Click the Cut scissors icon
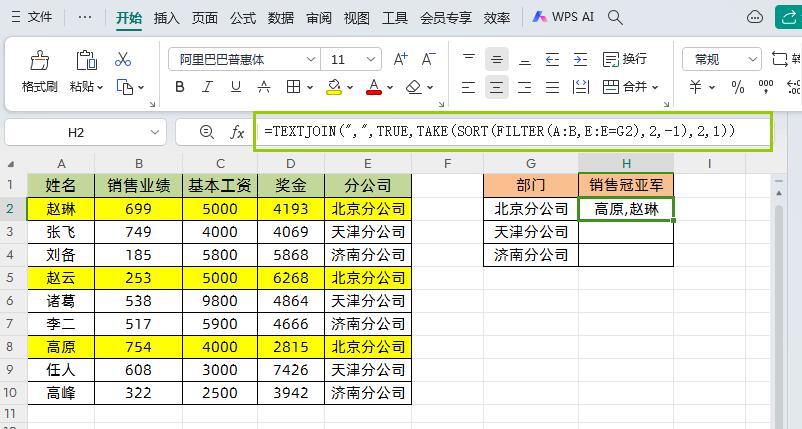The image size is (802, 429). pyautogui.click(x=123, y=59)
